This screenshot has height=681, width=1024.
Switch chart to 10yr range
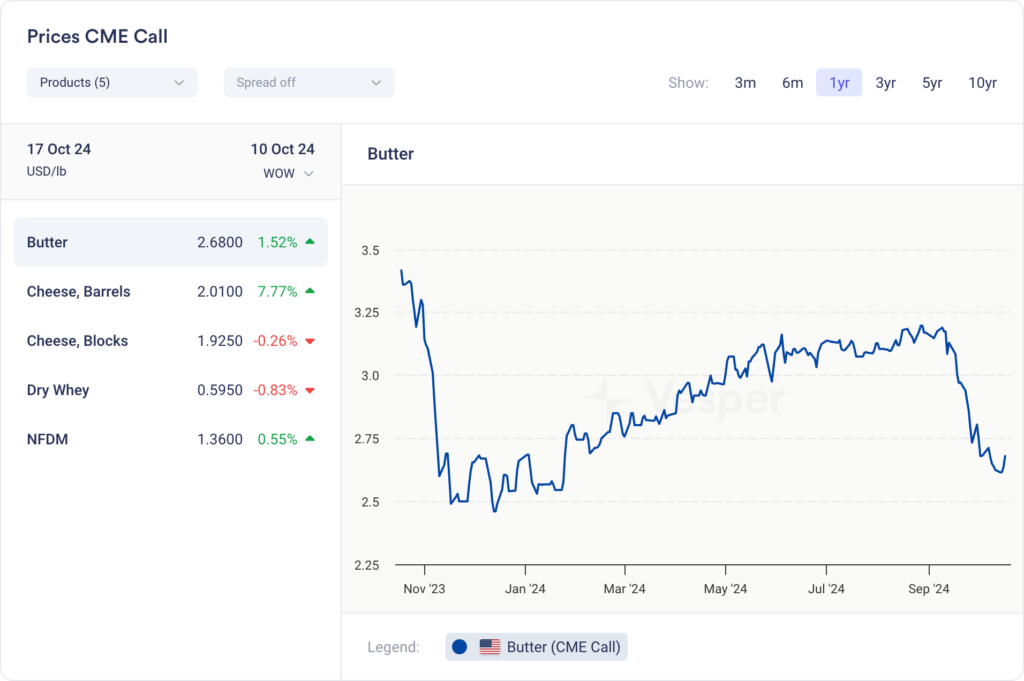[982, 83]
